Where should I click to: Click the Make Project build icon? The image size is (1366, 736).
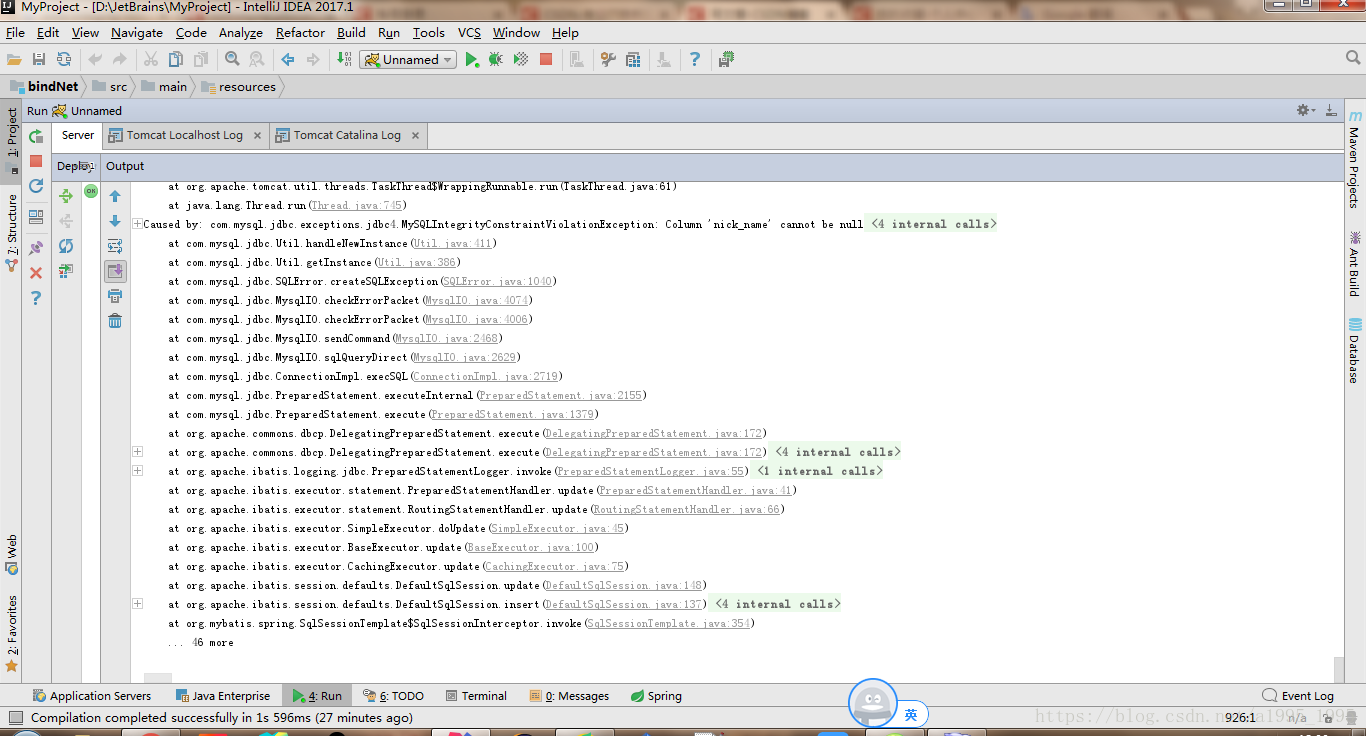point(345,60)
